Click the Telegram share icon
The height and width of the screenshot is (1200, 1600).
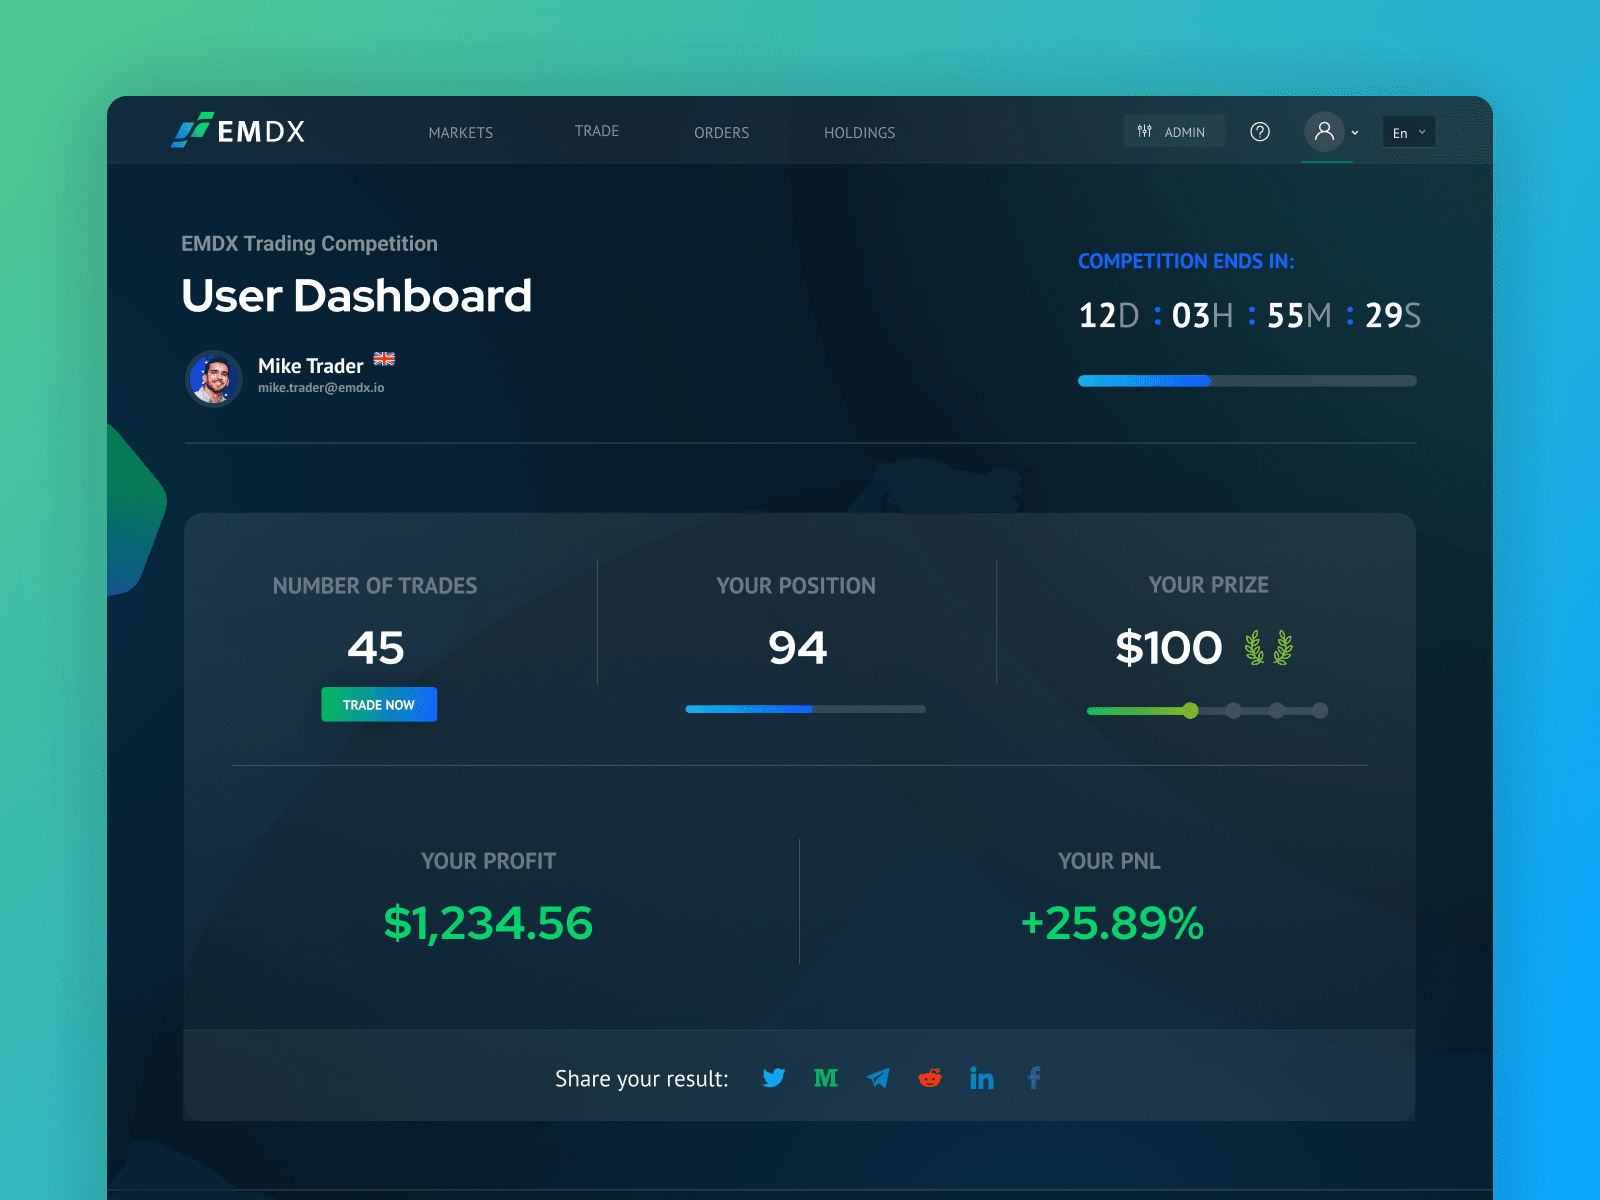pyautogui.click(x=878, y=1078)
